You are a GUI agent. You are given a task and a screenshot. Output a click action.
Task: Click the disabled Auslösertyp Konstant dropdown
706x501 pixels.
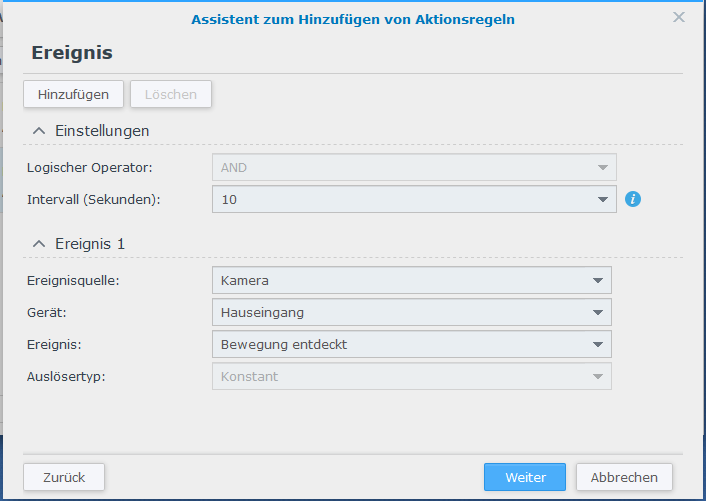point(412,376)
